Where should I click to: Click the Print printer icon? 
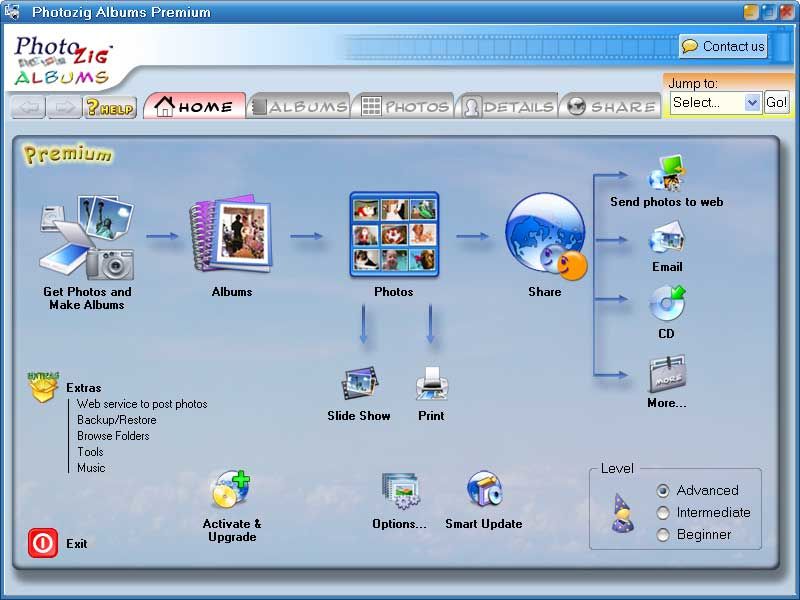pos(432,383)
